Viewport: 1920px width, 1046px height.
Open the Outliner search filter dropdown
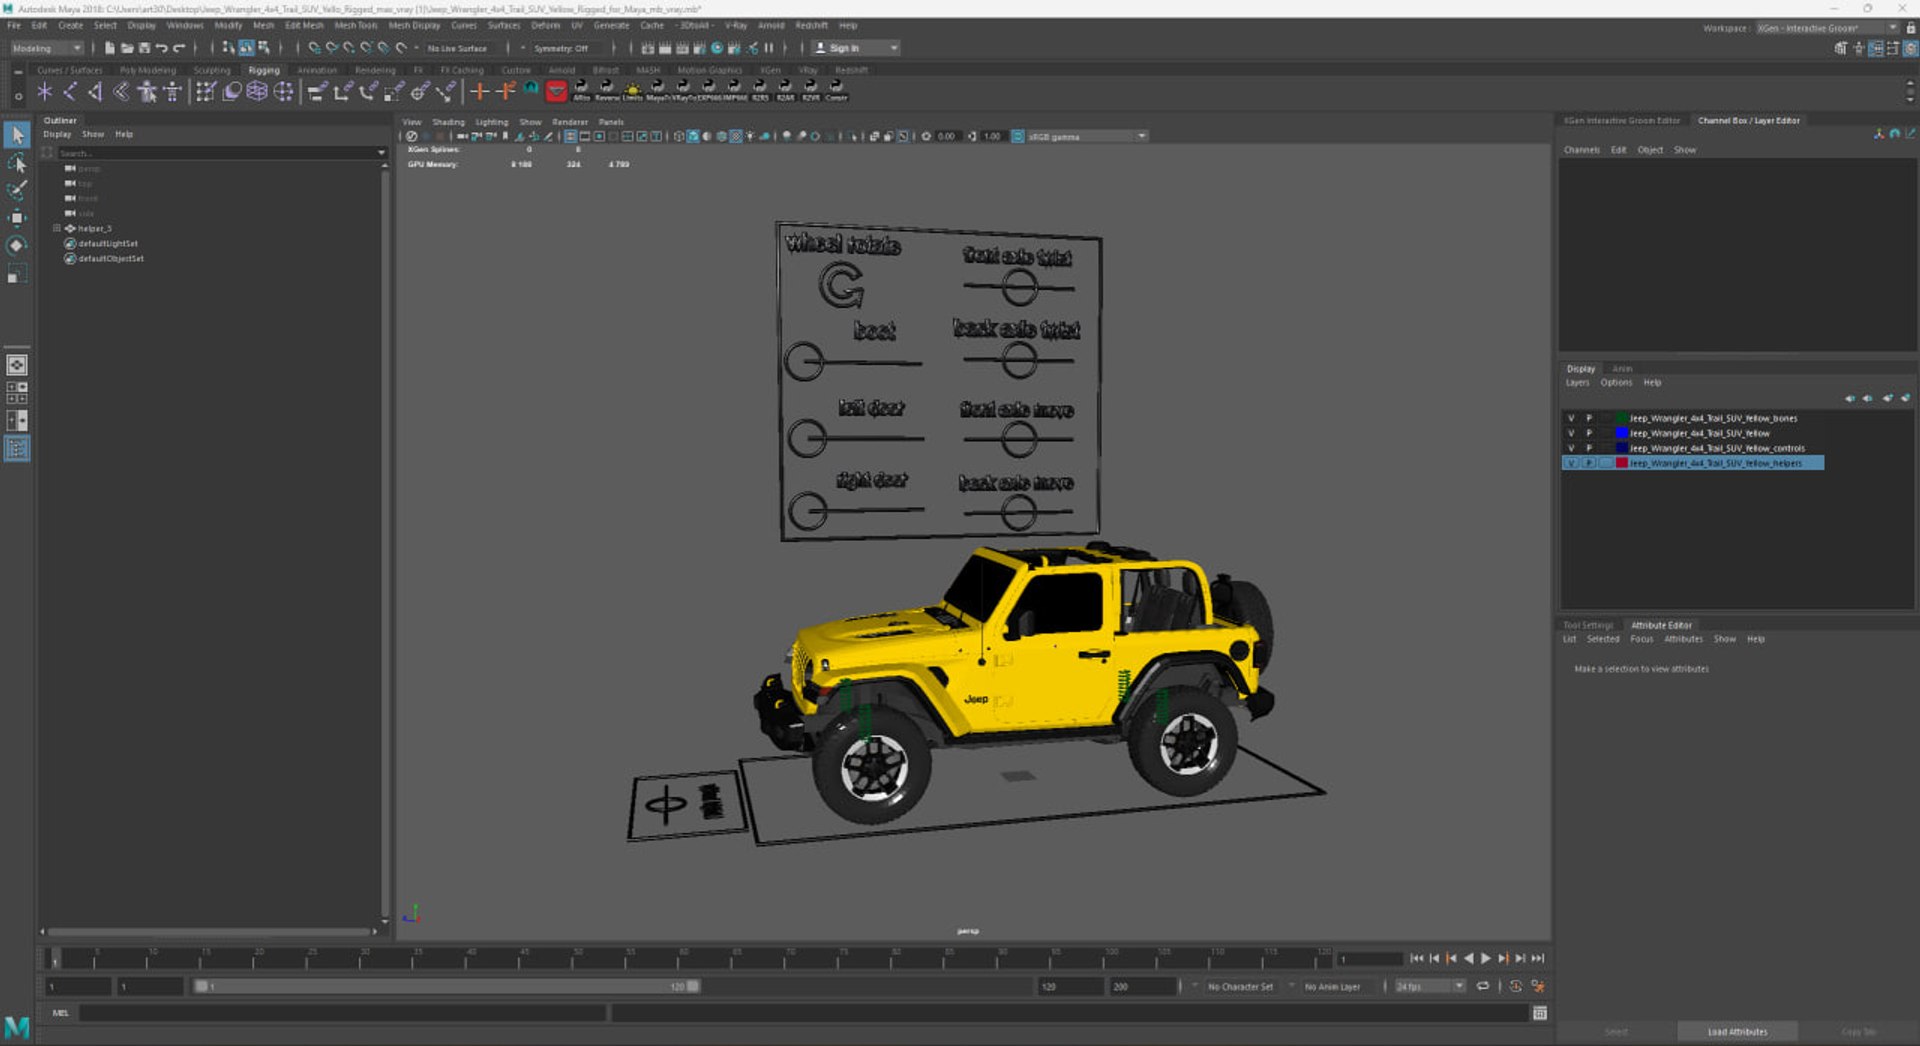[381, 153]
